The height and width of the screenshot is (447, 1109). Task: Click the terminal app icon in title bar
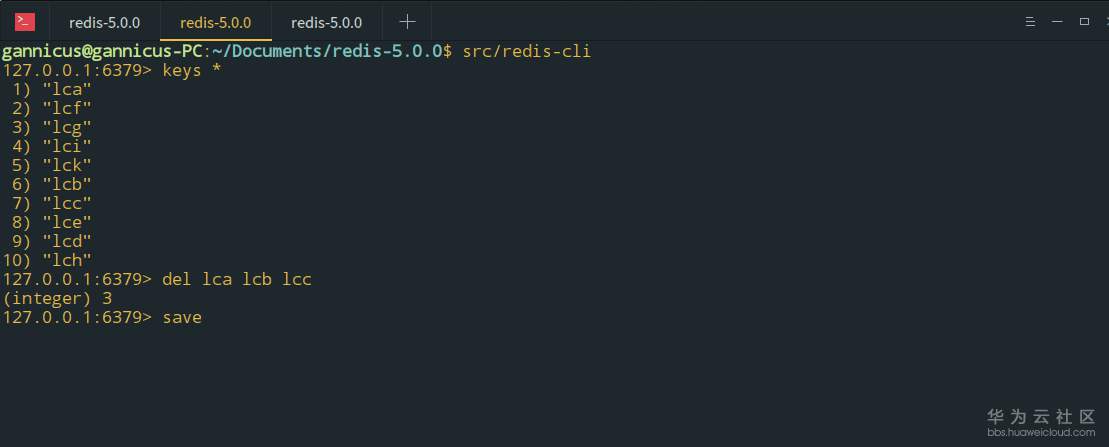(25, 21)
